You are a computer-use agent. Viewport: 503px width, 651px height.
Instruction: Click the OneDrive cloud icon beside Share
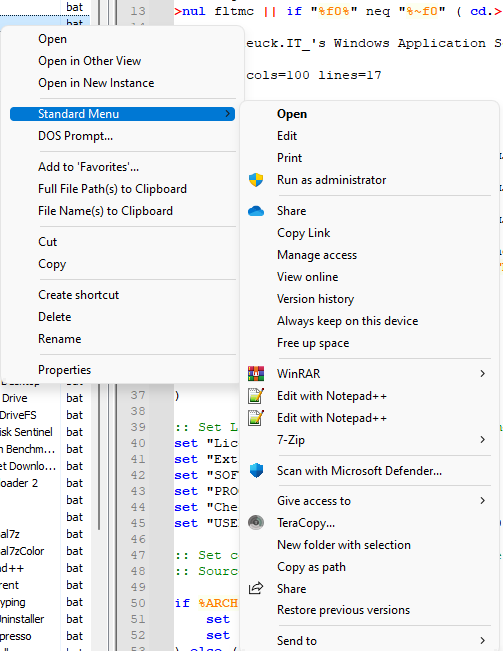256,211
